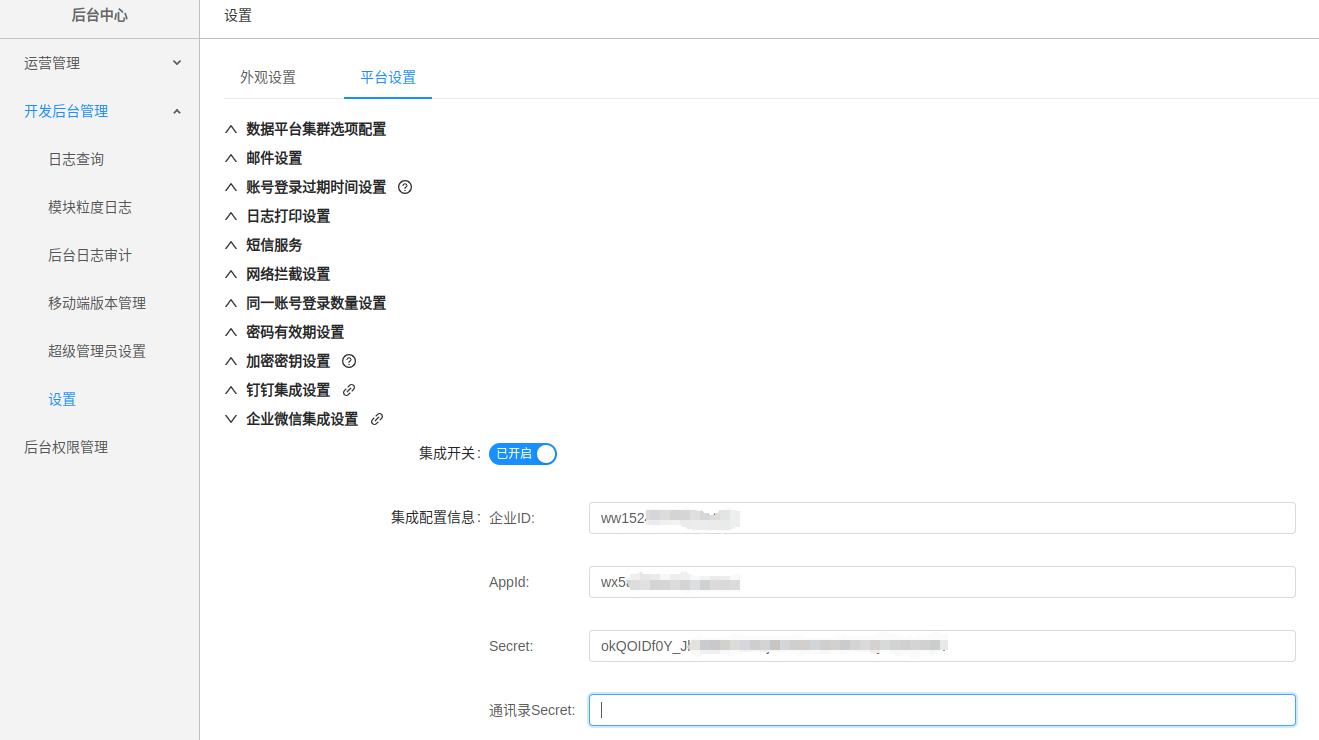Screen dimensions: 1319x740
Task: Open 后台日志审计 in the sidebar
Action: 90,255
